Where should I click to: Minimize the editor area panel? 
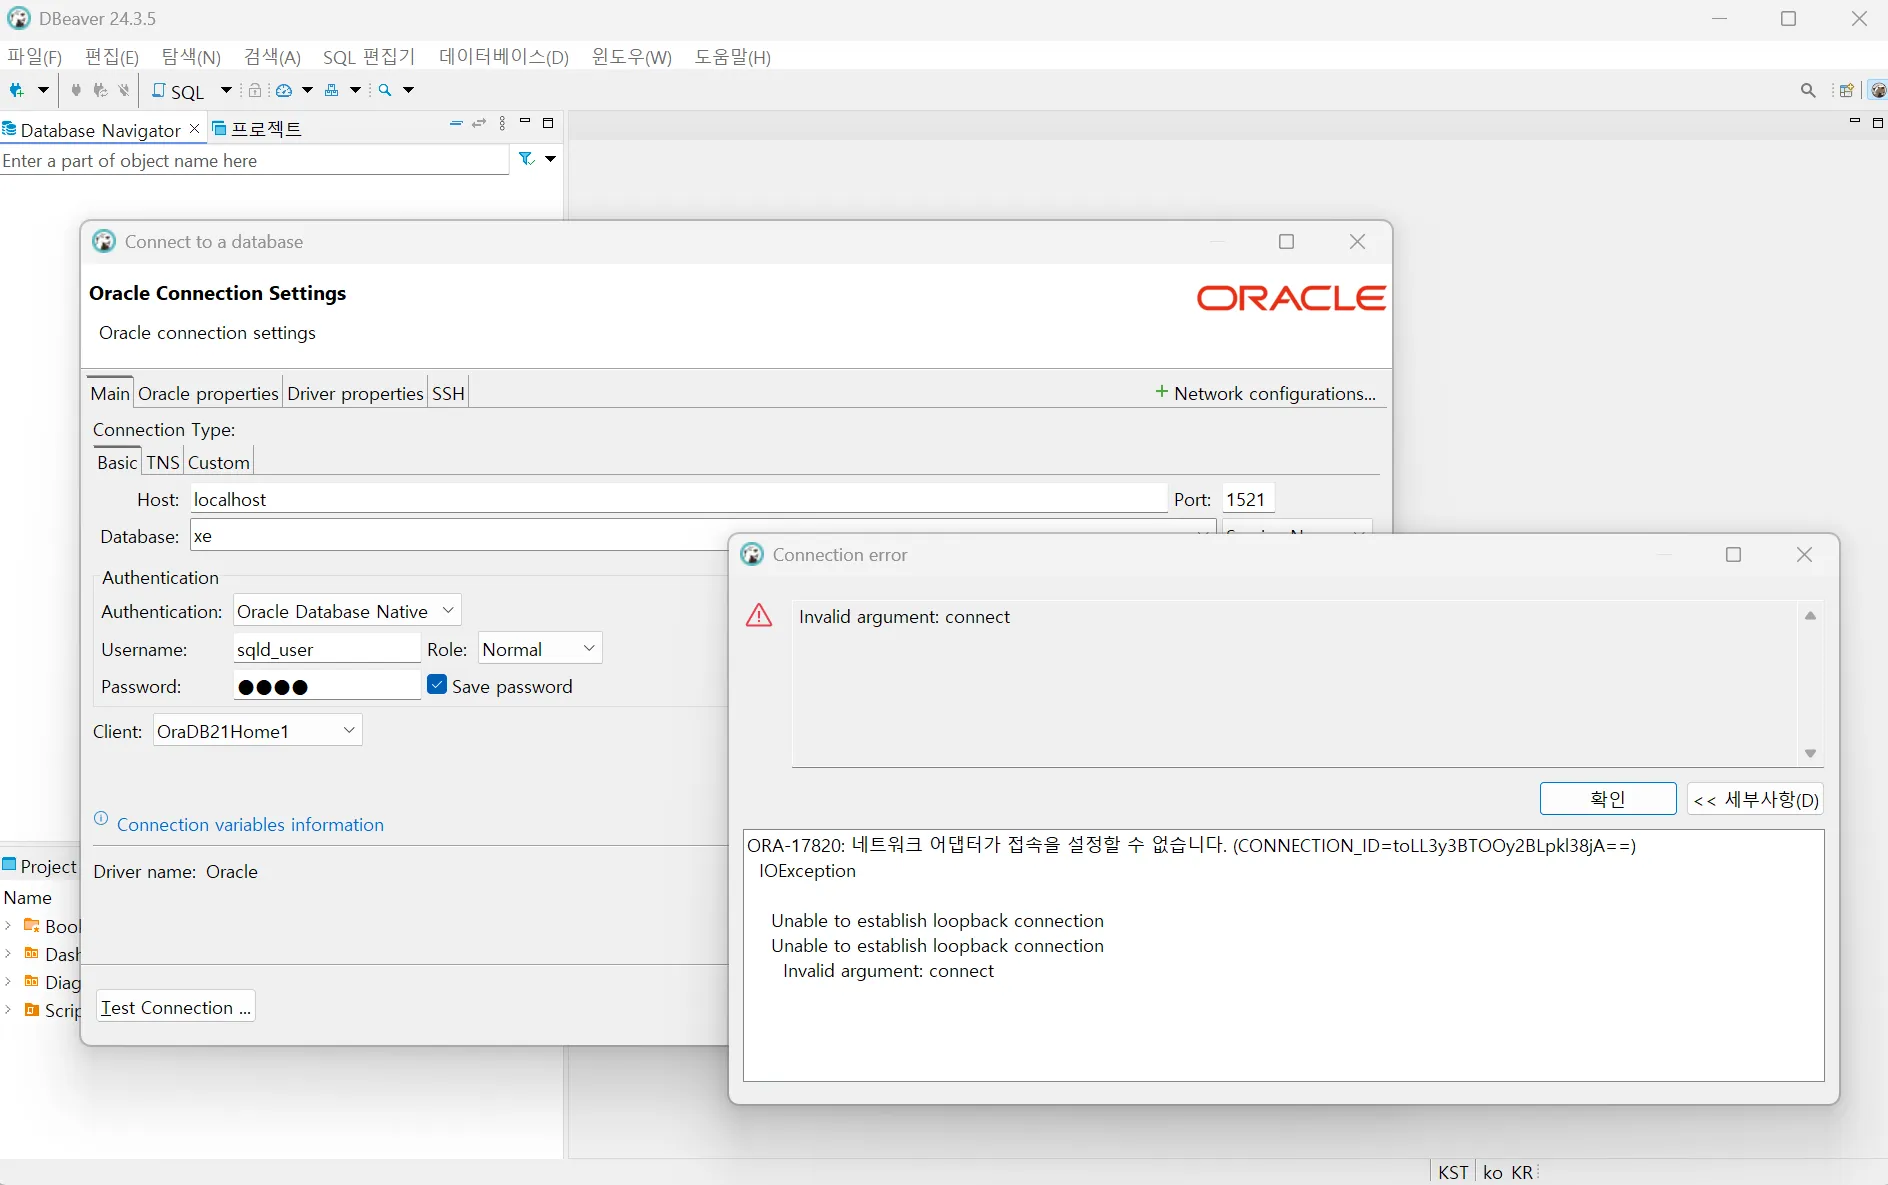tap(1855, 122)
